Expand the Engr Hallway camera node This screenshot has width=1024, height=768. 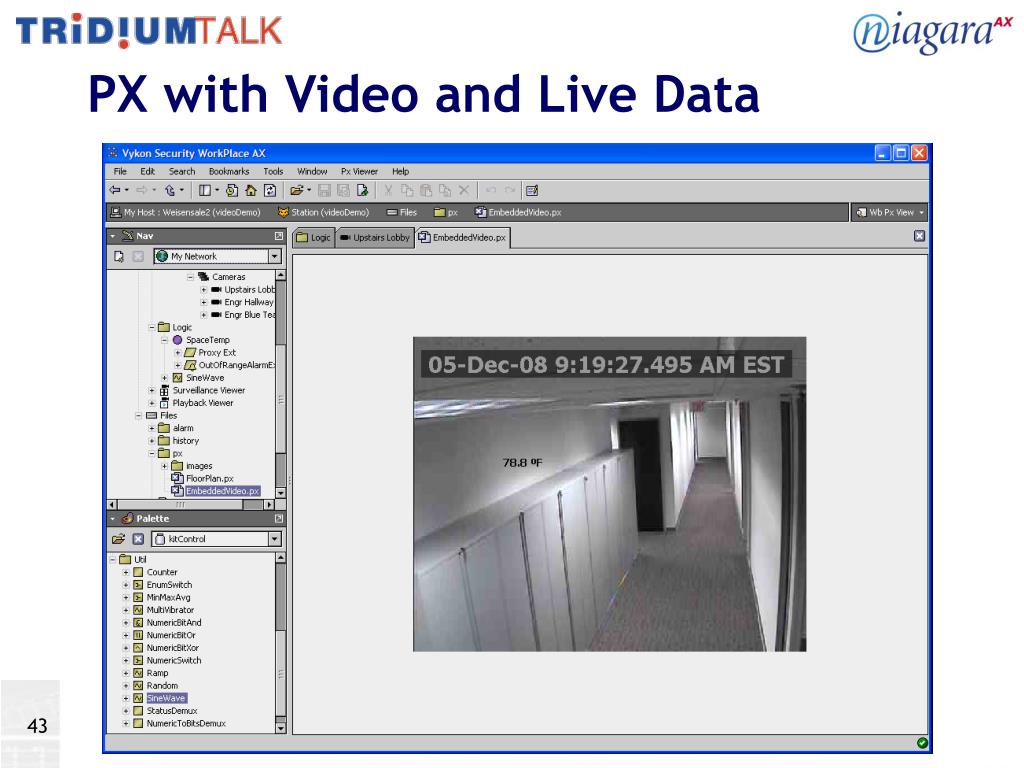(x=204, y=302)
